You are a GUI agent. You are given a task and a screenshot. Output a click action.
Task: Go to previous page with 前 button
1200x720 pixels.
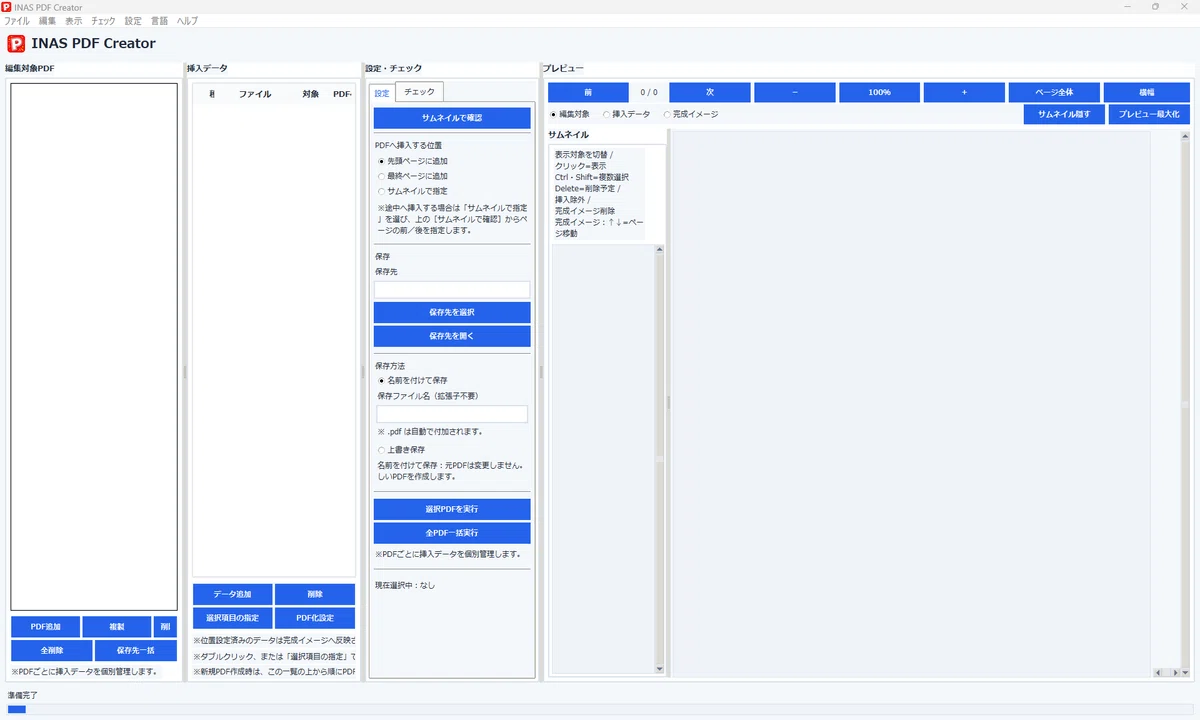(588, 92)
